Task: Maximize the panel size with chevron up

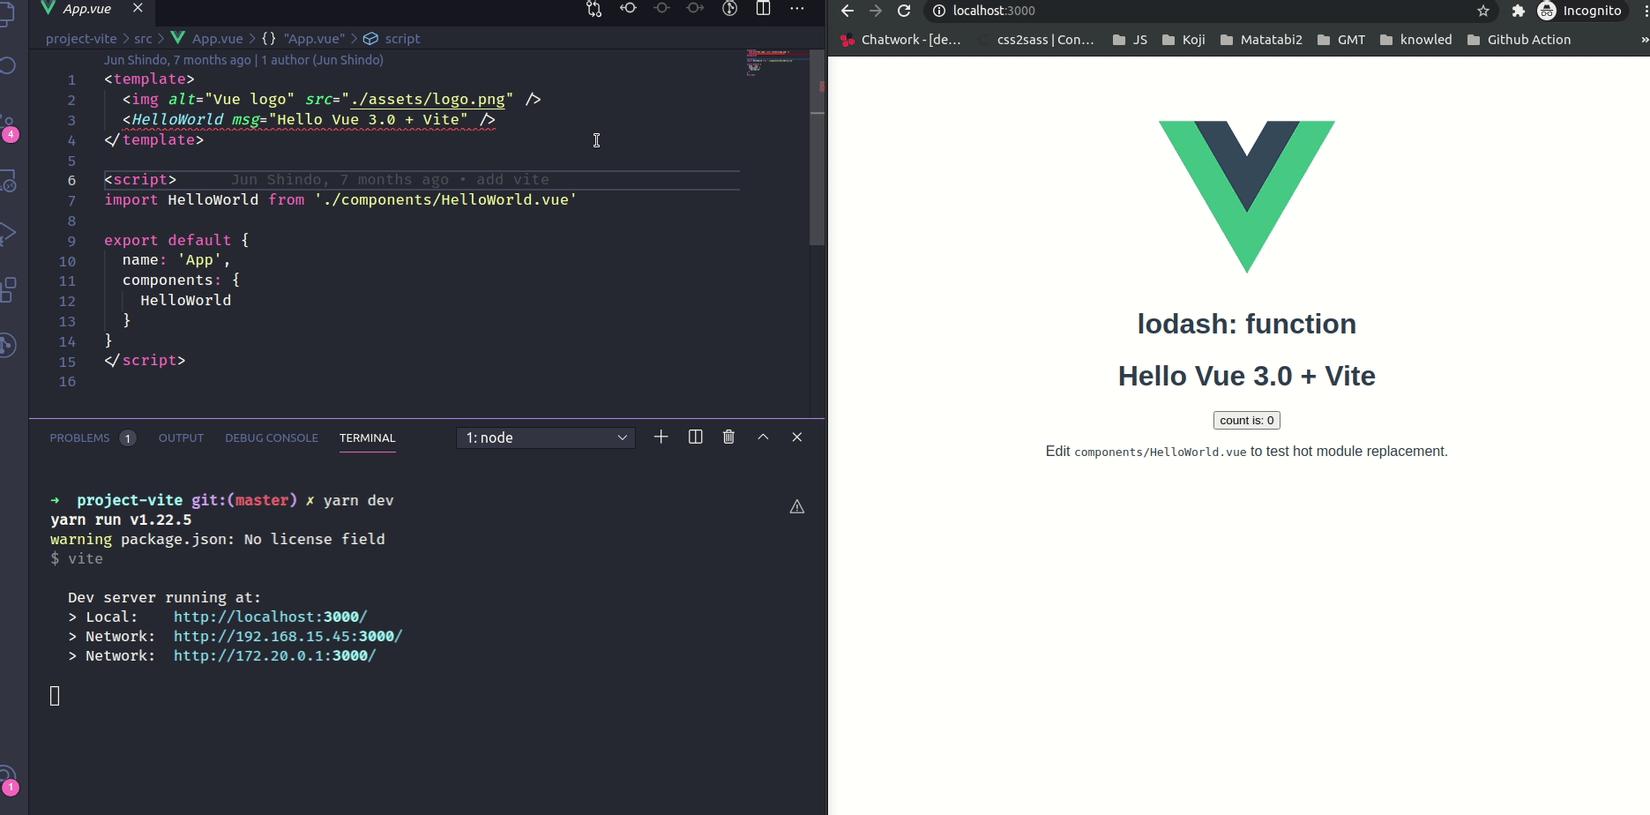Action: (763, 437)
